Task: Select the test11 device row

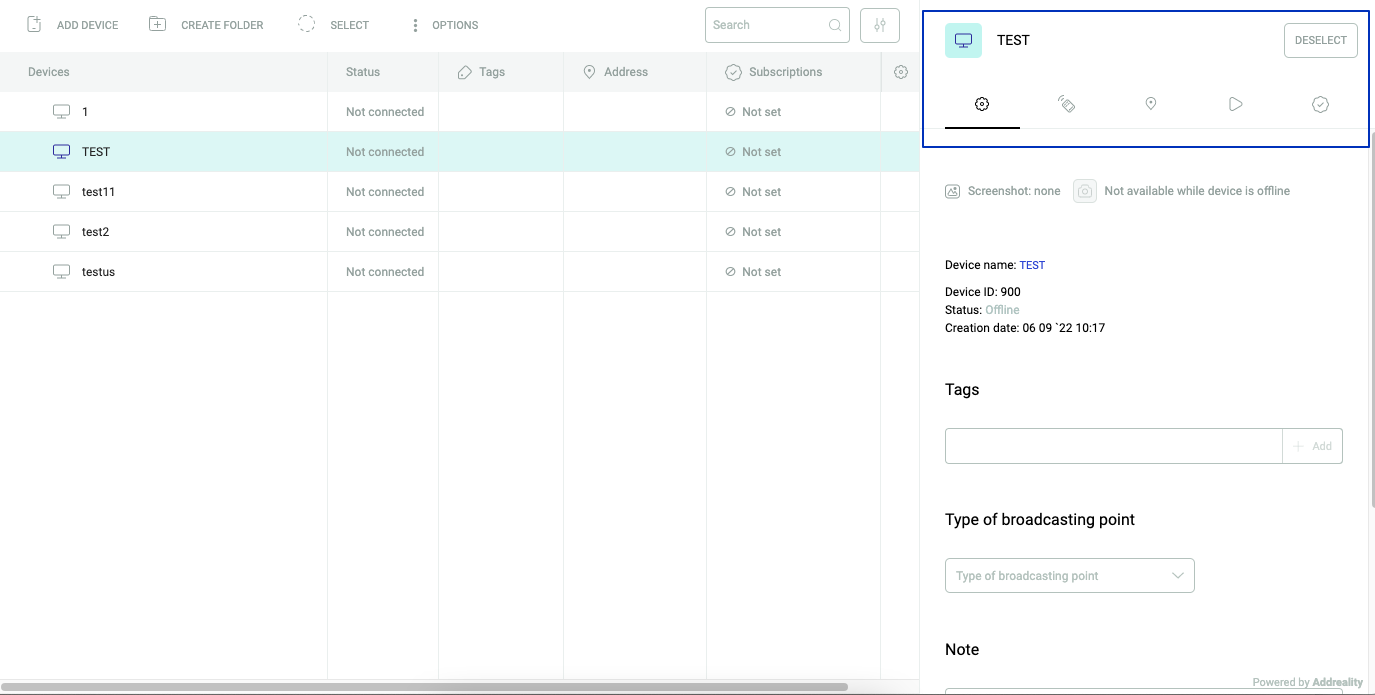Action: pyautogui.click(x=459, y=192)
